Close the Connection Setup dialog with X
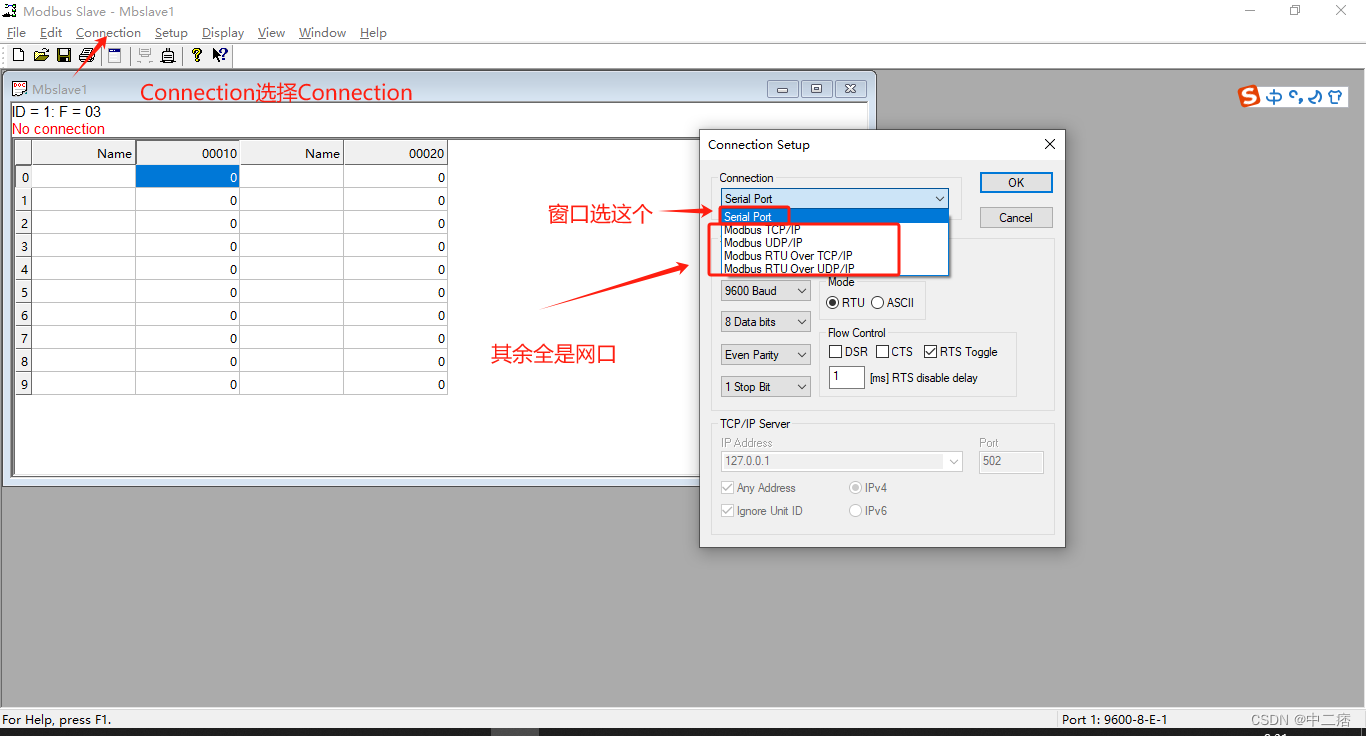1366x736 pixels. pyautogui.click(x=1050, y=144)
